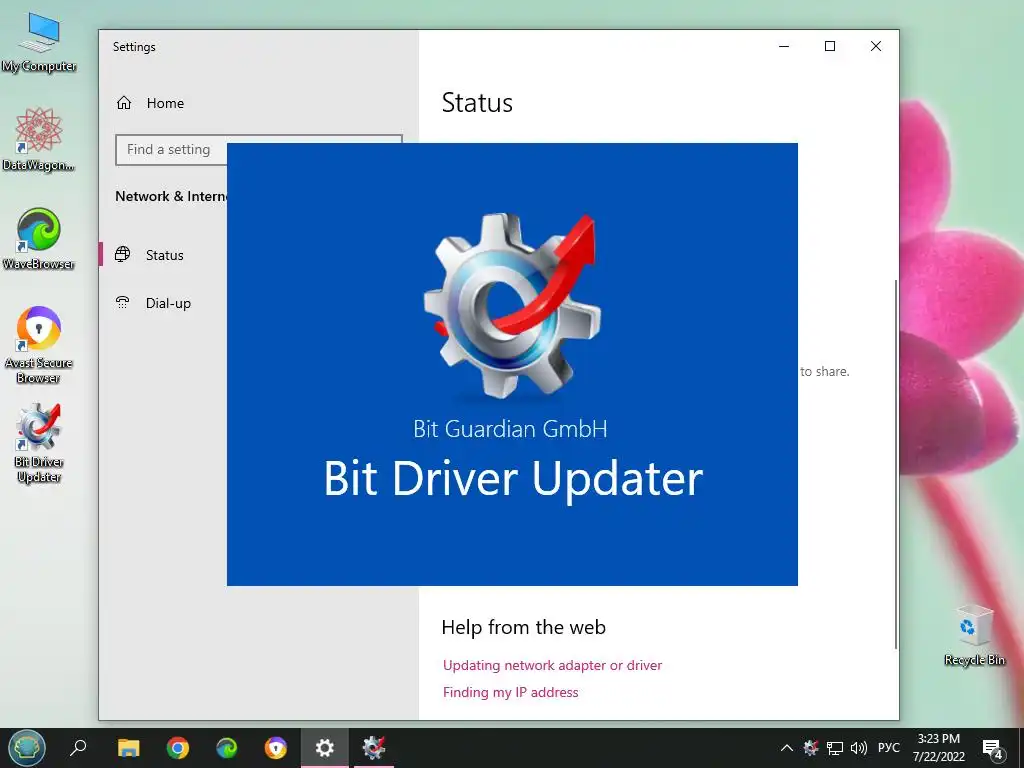Launch WaveBrowser from taskbar

(x=227, y=748)
